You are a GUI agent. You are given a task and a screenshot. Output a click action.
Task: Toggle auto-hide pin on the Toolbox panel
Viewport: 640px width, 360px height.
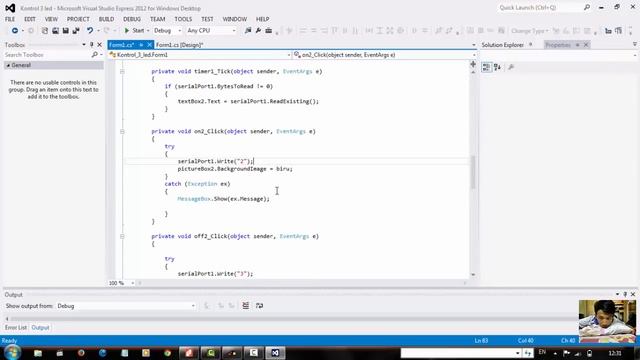pos(91,45)
